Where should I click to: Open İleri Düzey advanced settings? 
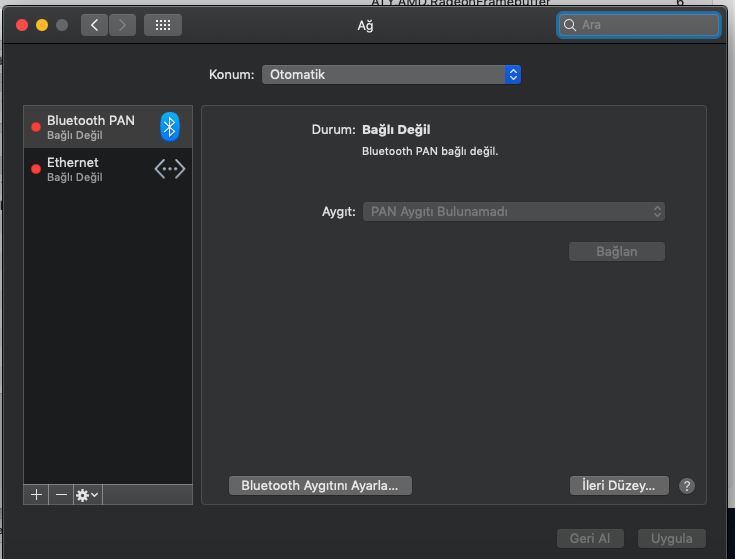617,486
